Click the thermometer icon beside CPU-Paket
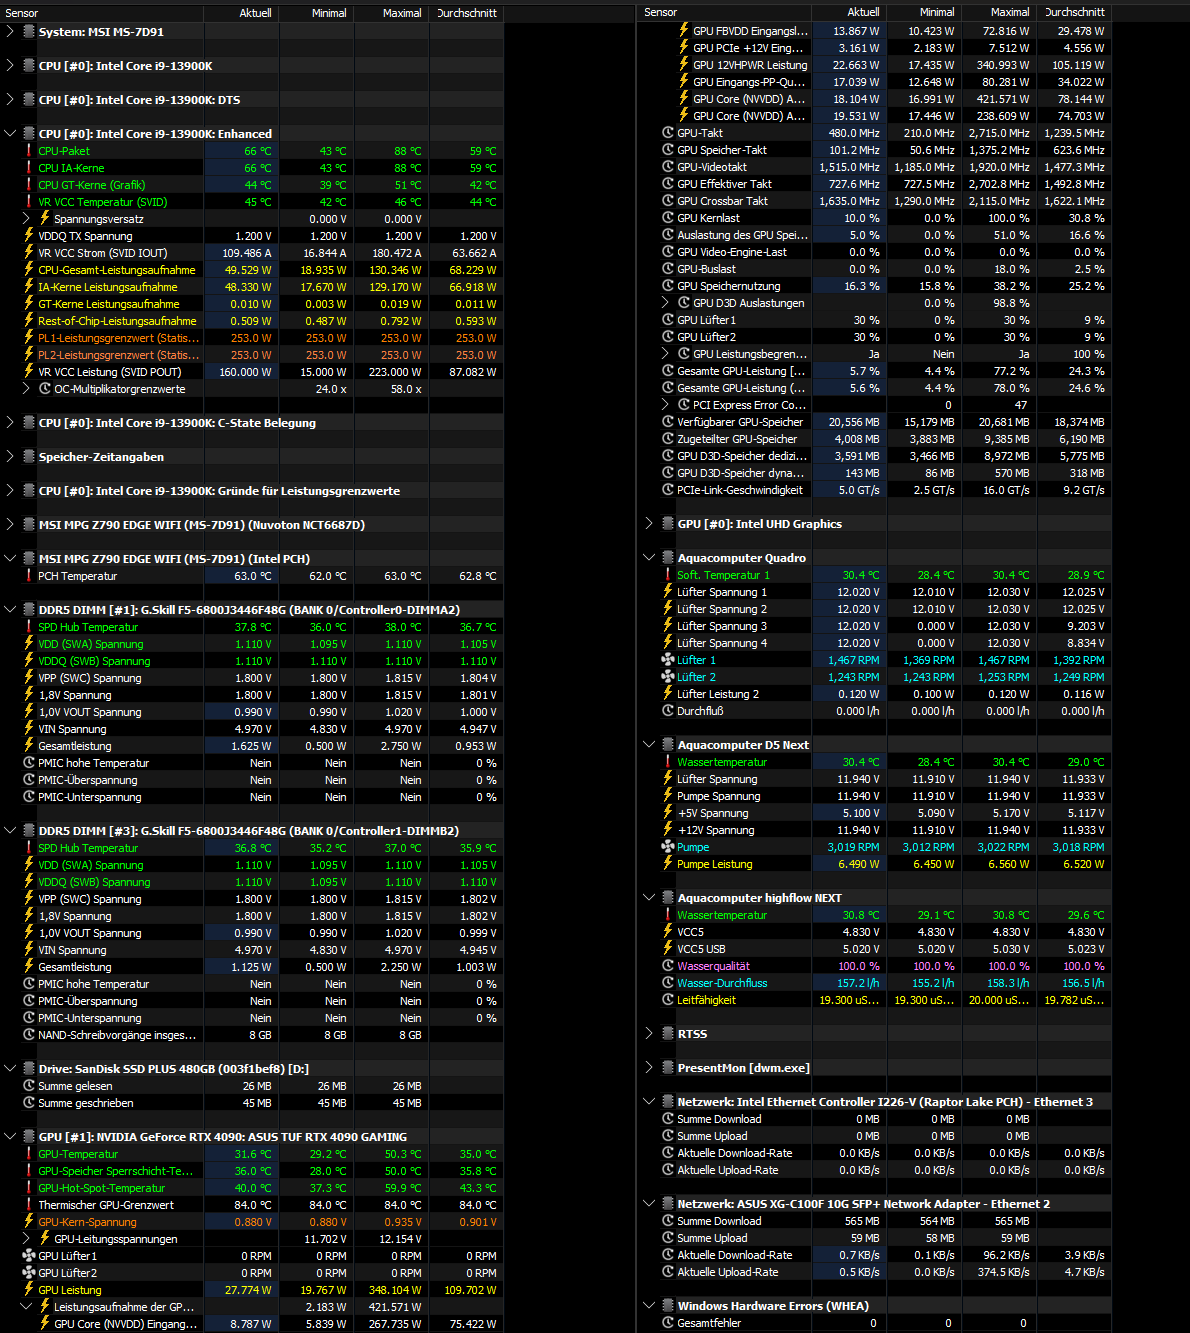Viewport: 1190px width, 1333px height. [29, 151]
